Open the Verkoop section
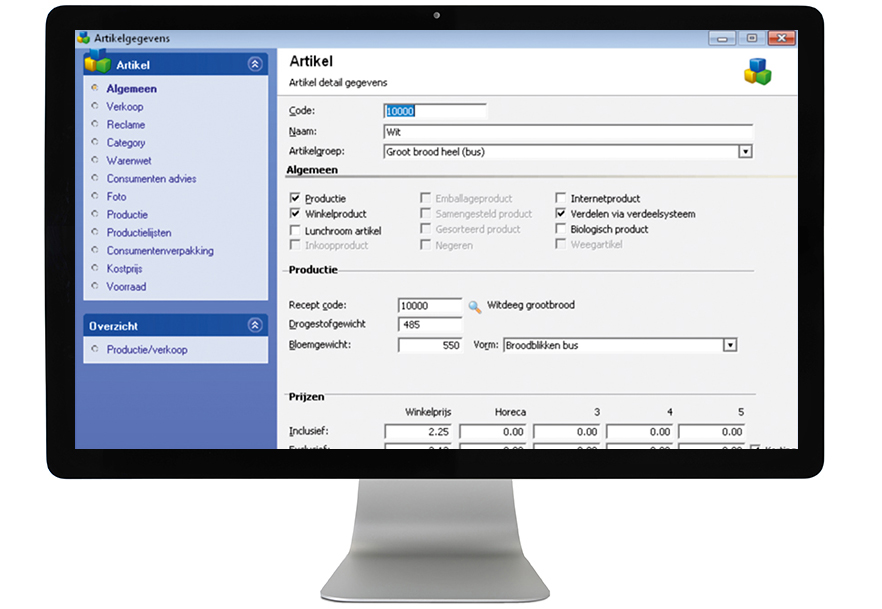The height and width of the screenshot is (609, 882). click(125, 107)
